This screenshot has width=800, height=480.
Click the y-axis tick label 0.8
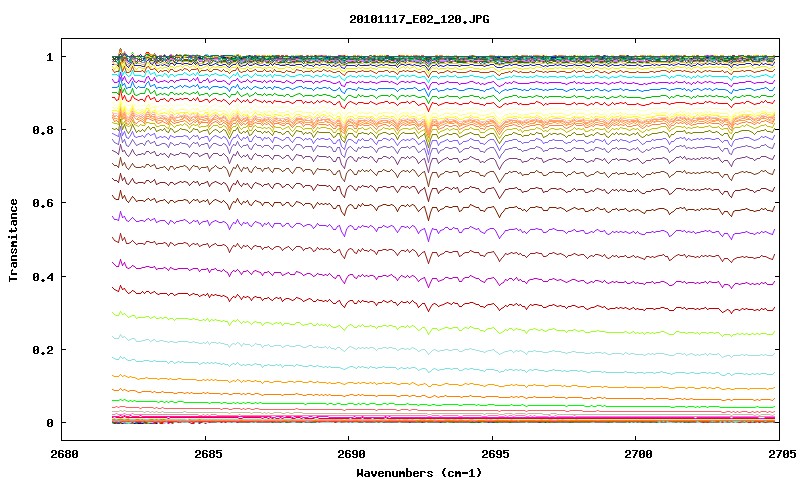[x=43, y=130]
